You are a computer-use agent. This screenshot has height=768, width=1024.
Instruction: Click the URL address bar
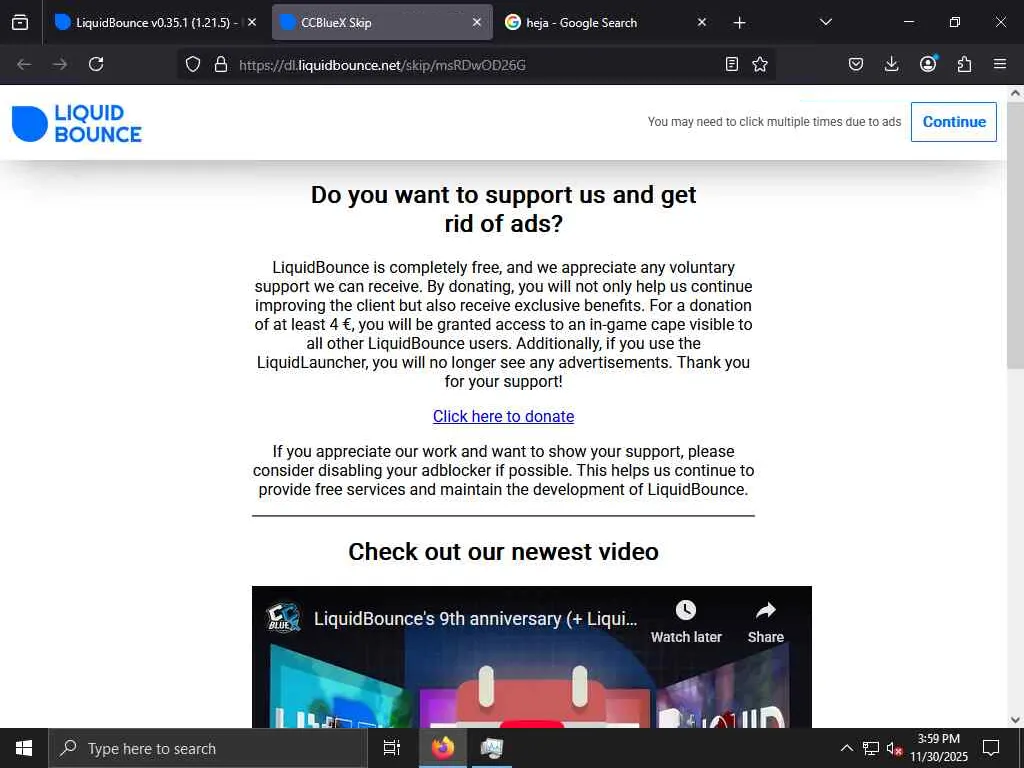477,65
